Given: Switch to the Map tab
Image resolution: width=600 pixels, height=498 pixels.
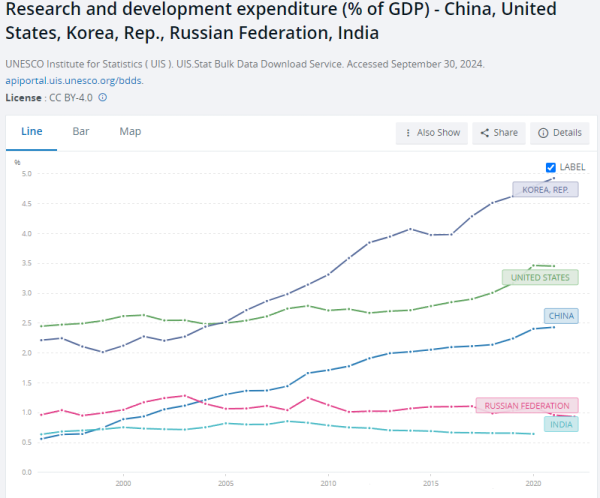Looking at the screenshot, I should point(130,132).
